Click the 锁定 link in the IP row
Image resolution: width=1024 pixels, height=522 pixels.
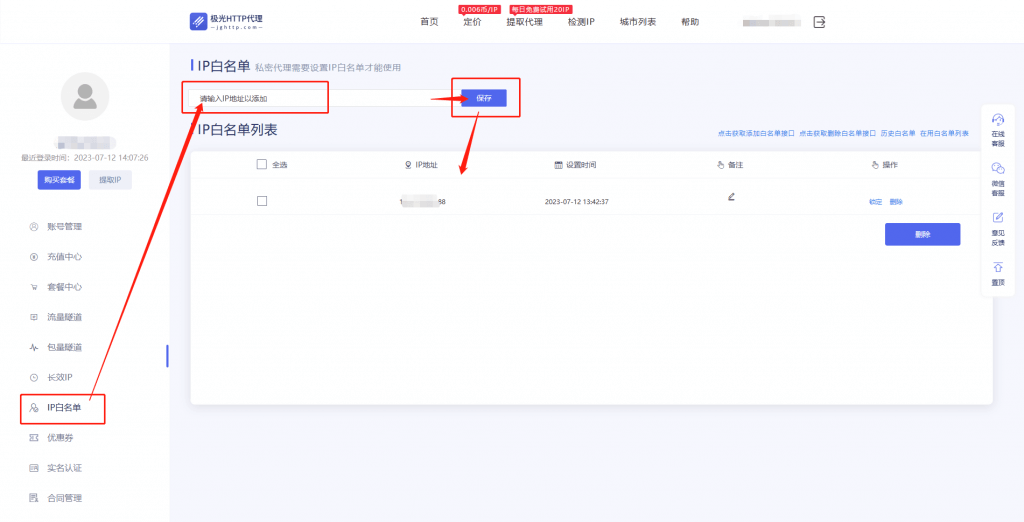pyautogui.click(x=875, y=202)
